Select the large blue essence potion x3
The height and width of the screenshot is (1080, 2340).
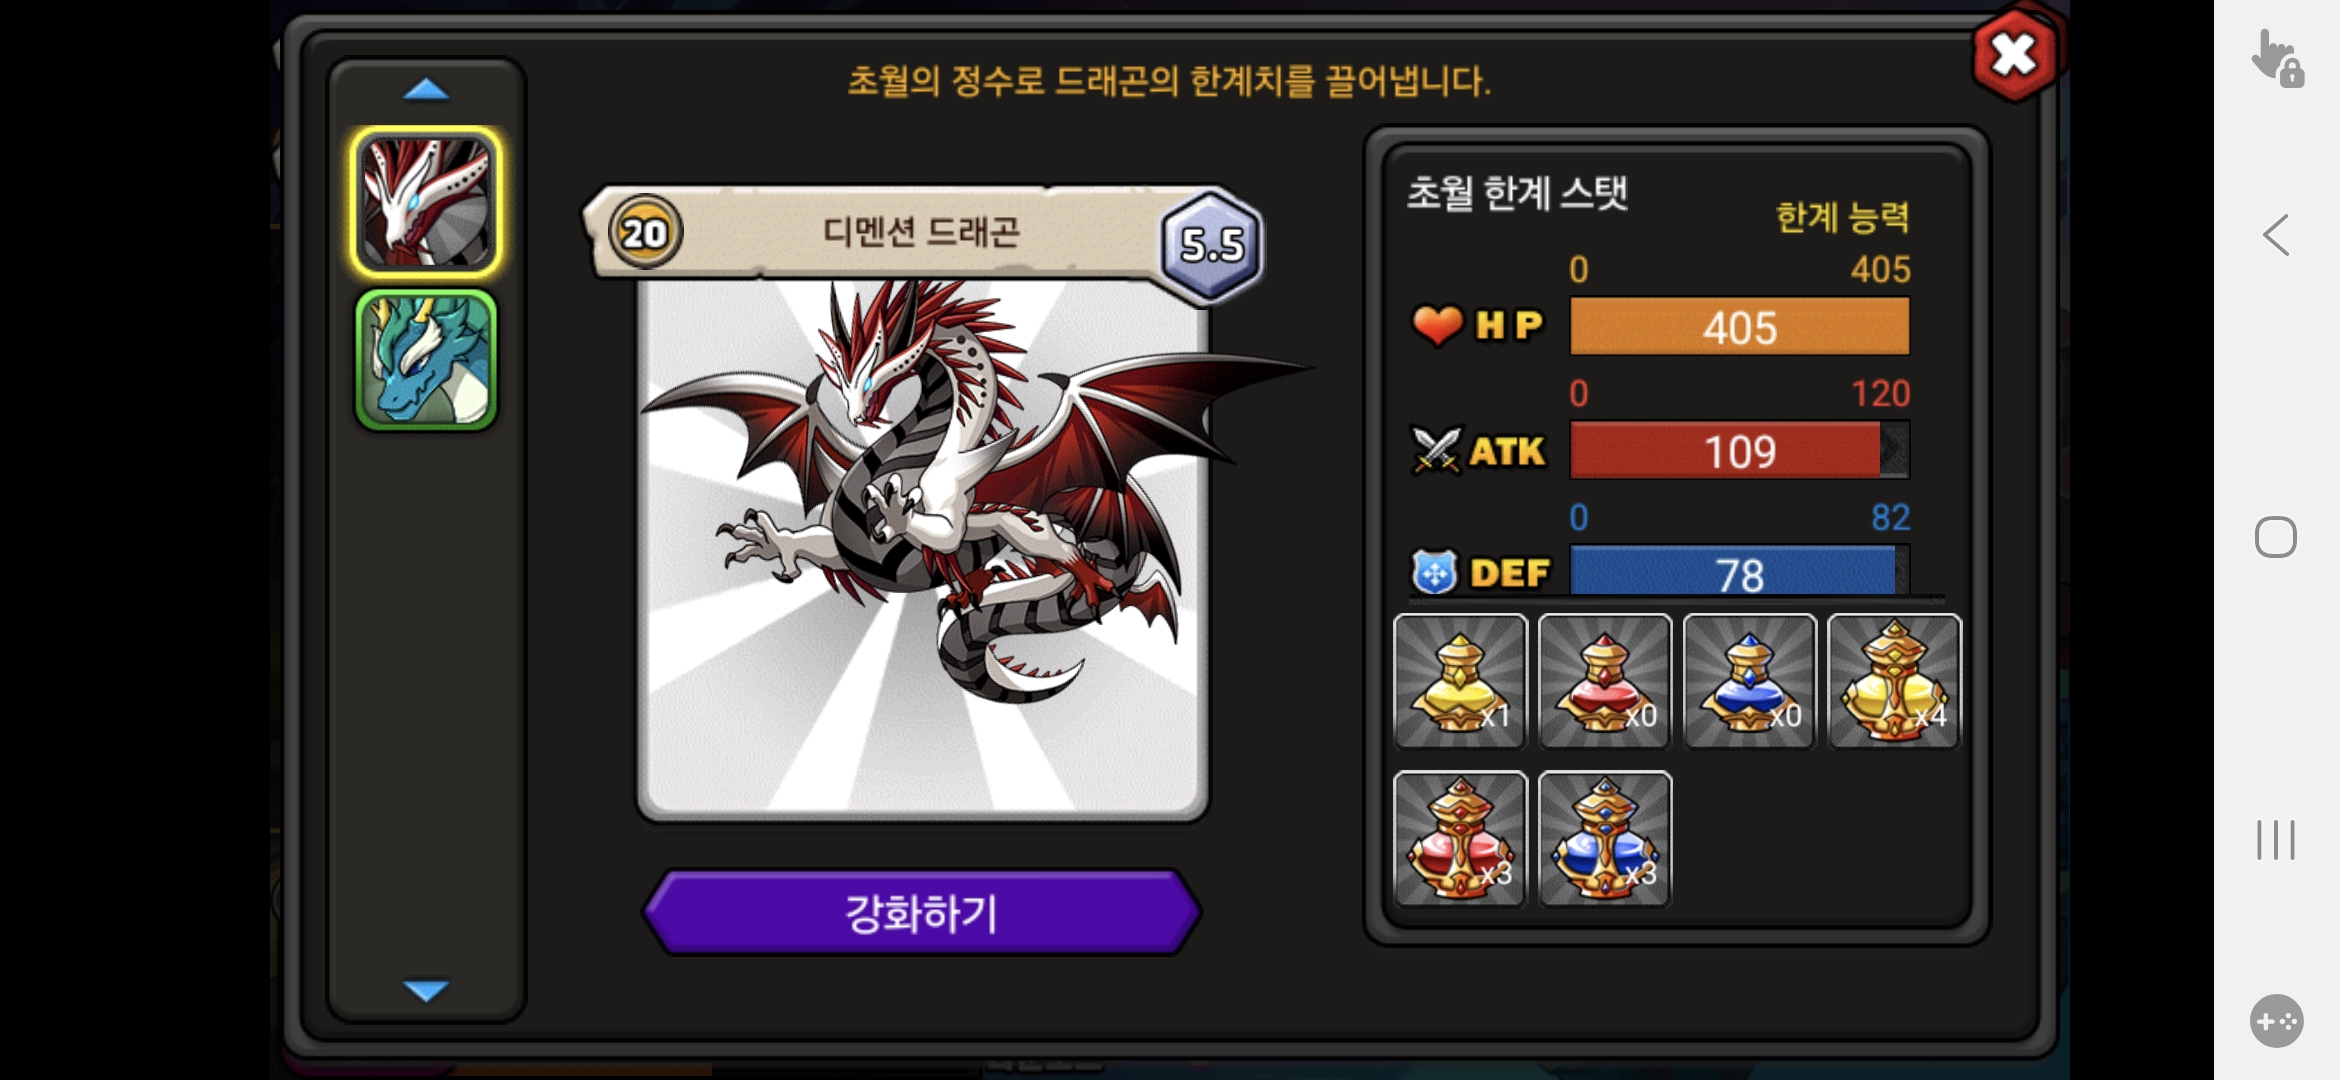point(1605,838)
